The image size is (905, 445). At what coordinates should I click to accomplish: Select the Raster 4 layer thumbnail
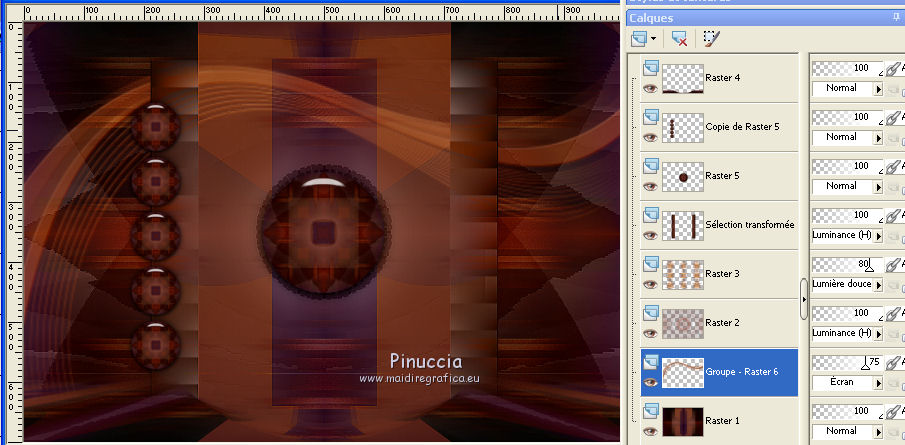pyautogui.click(x=683, y=78)
